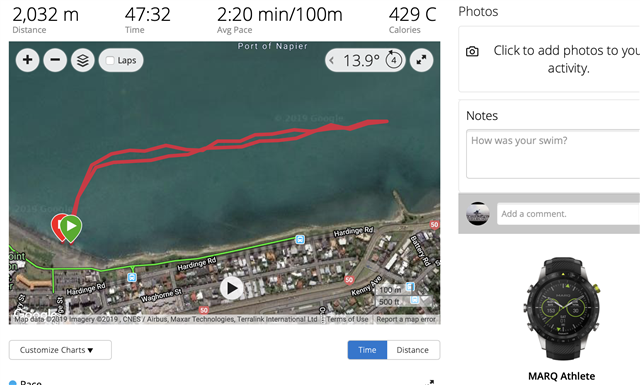Zoom in on the swim map
The height and width of the screenshot is (385, 640).
pos(27,60)
